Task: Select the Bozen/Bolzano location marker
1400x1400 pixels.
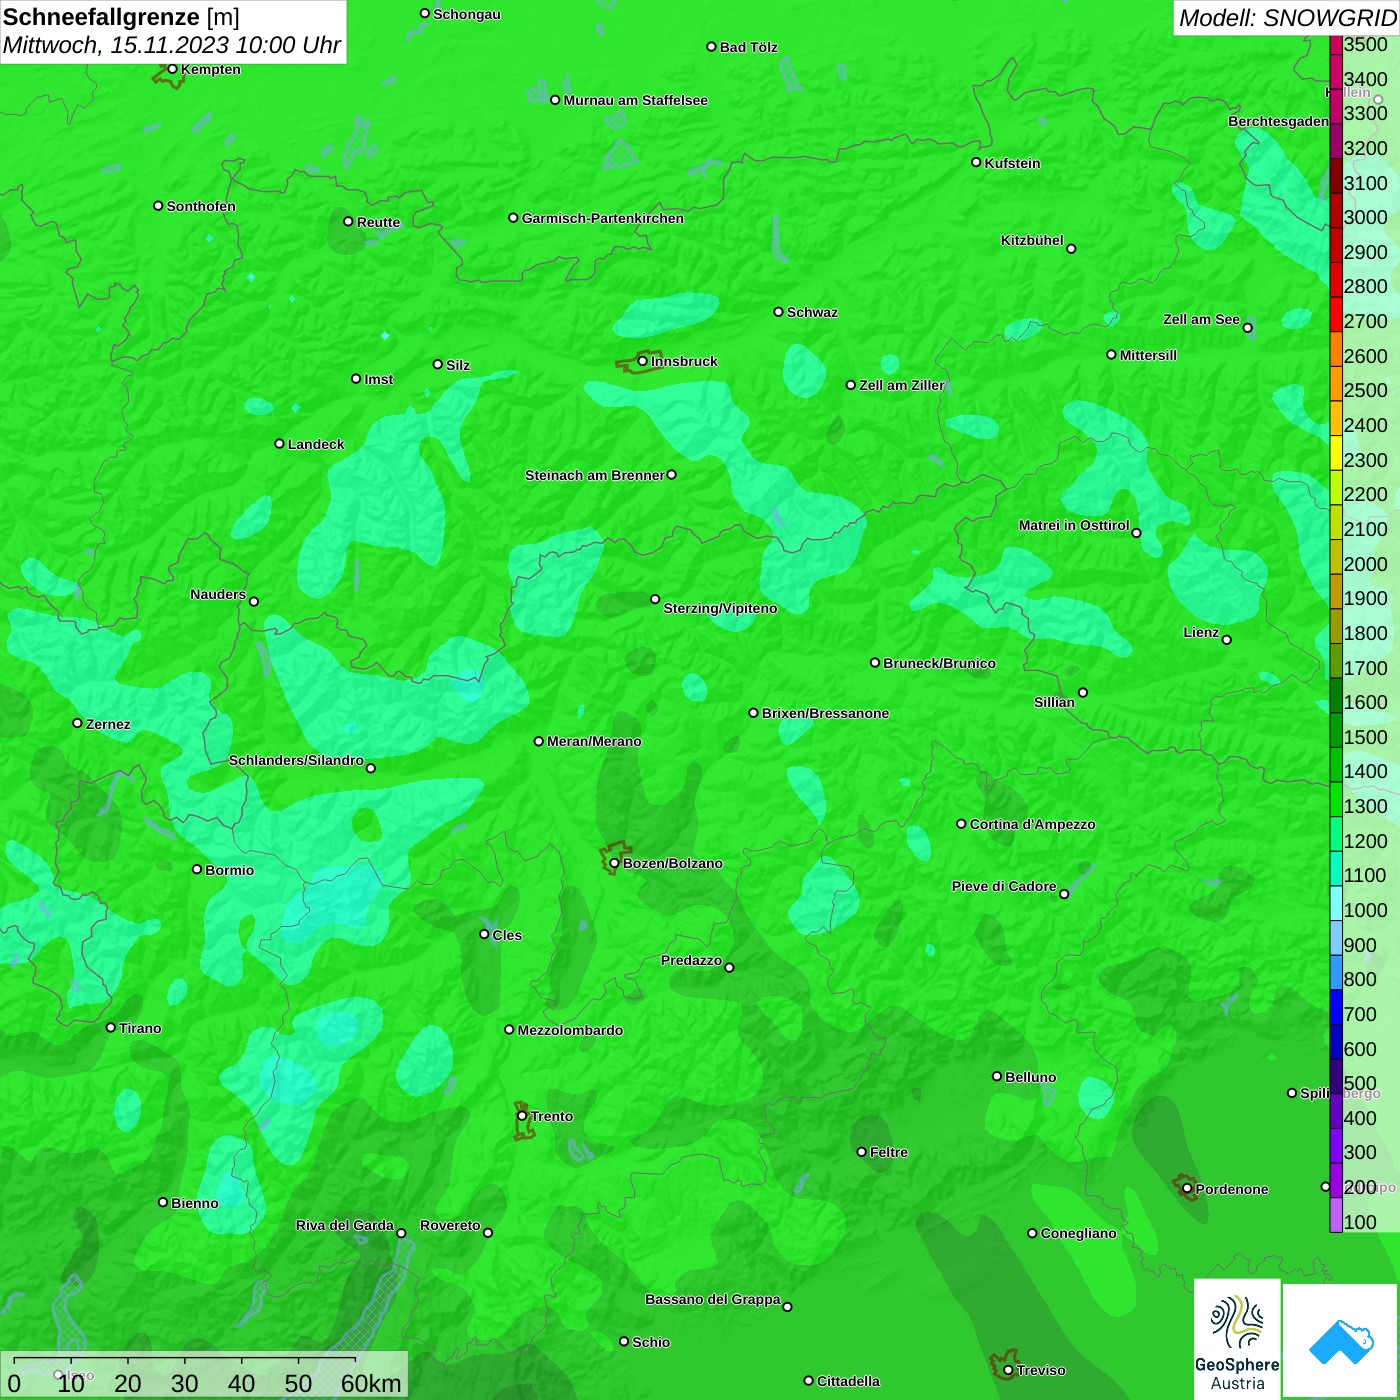Action: (x=614, y=863)
